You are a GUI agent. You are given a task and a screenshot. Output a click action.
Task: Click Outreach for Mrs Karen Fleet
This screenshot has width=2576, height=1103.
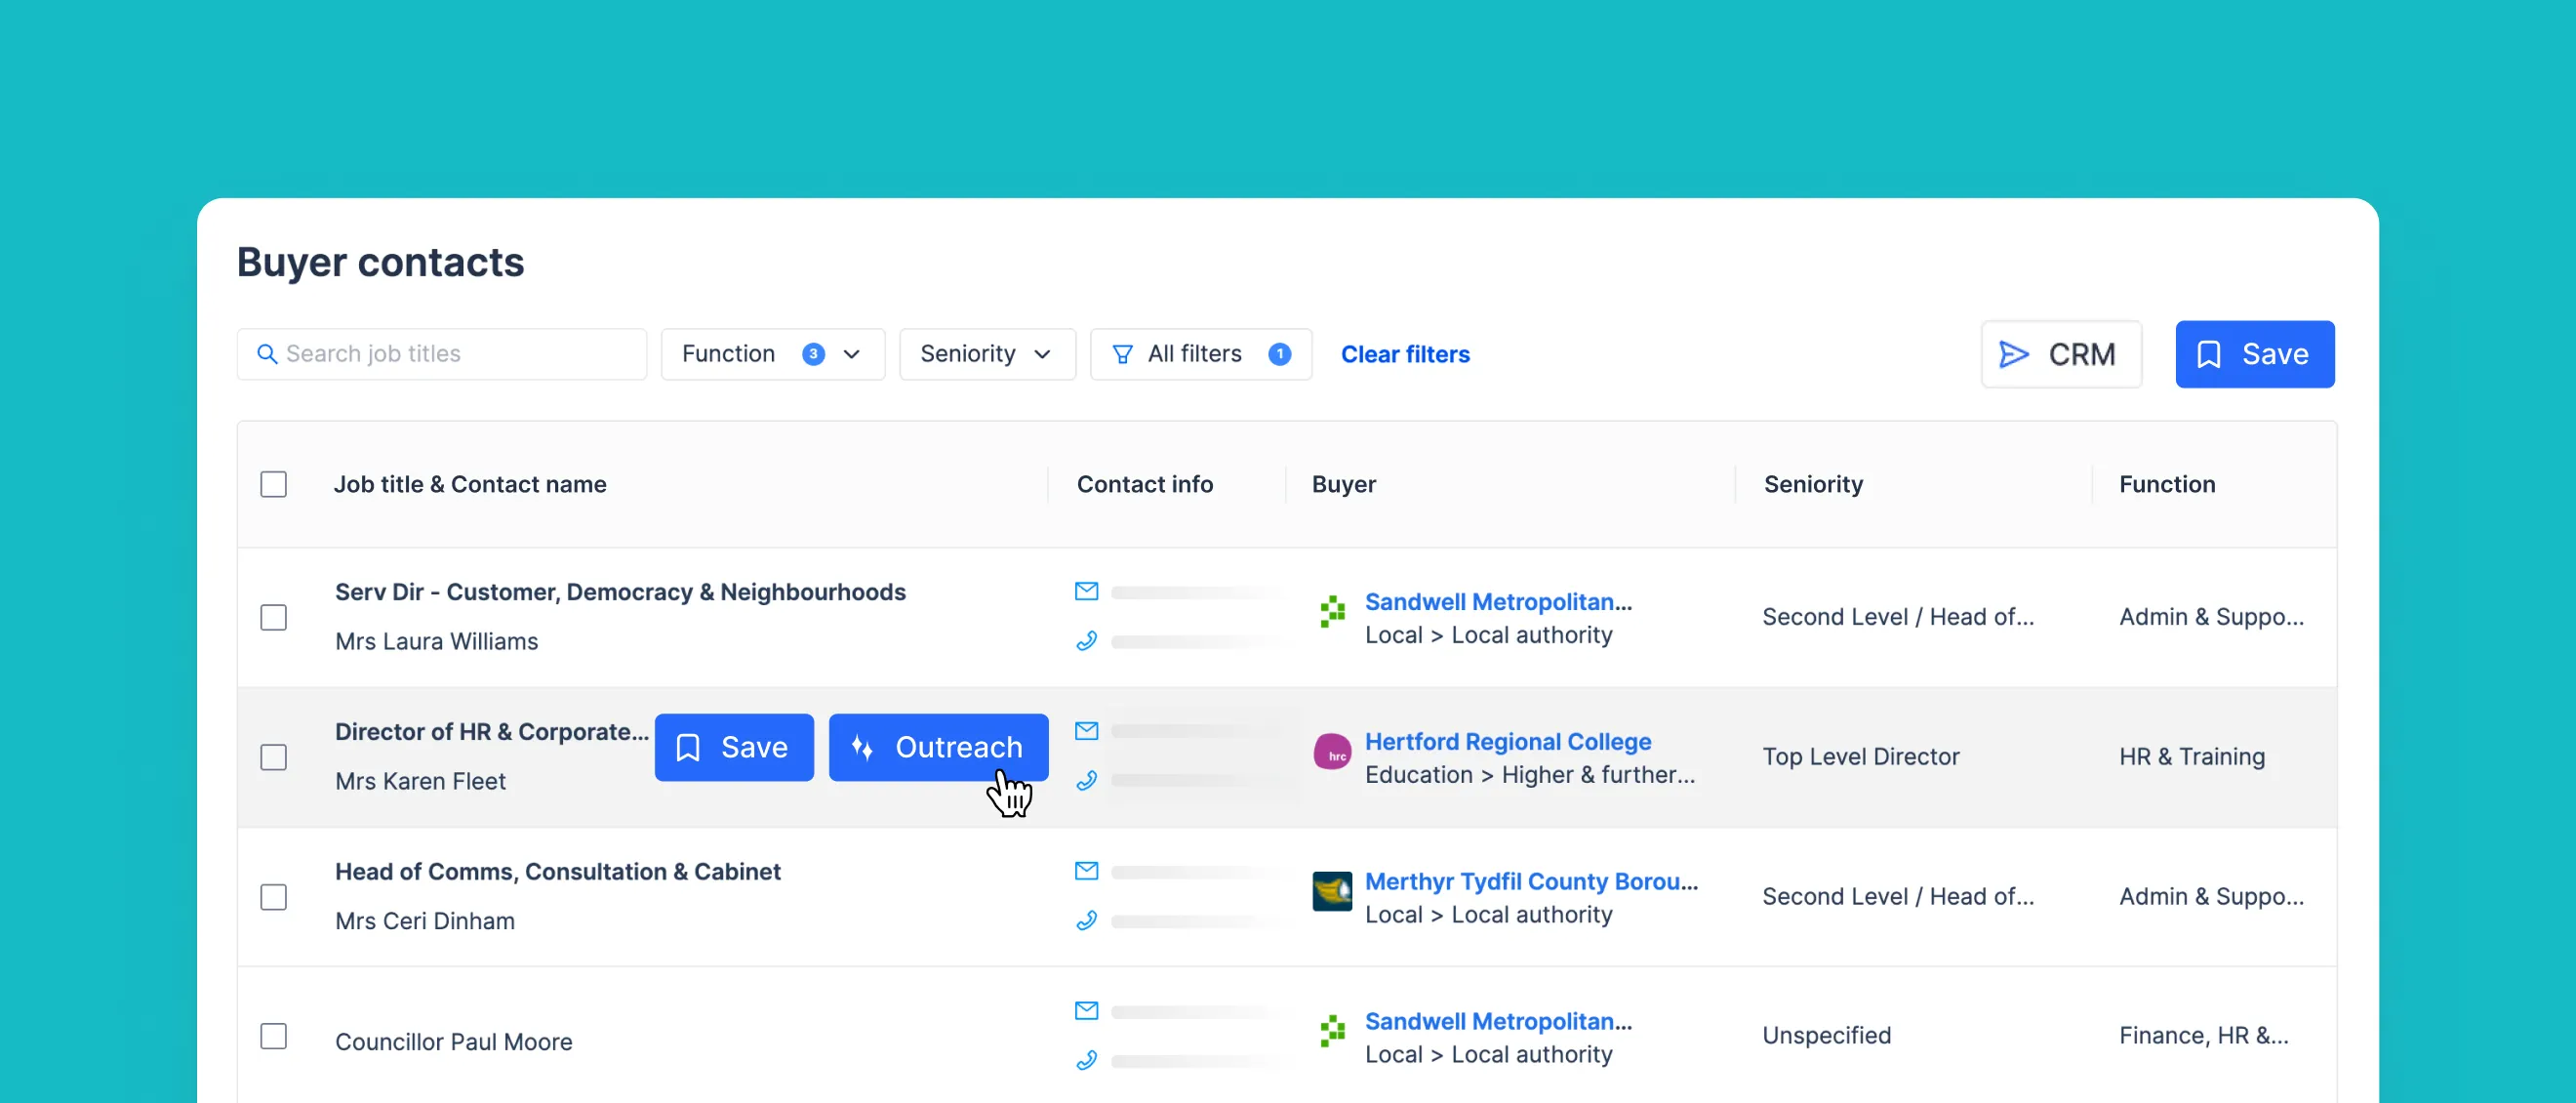938,747
